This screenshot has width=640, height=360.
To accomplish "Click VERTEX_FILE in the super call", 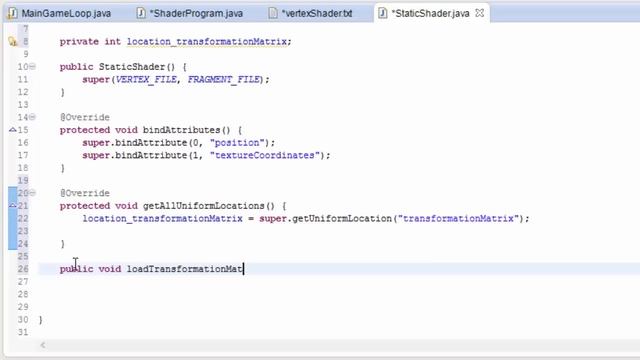I will 147,79.
